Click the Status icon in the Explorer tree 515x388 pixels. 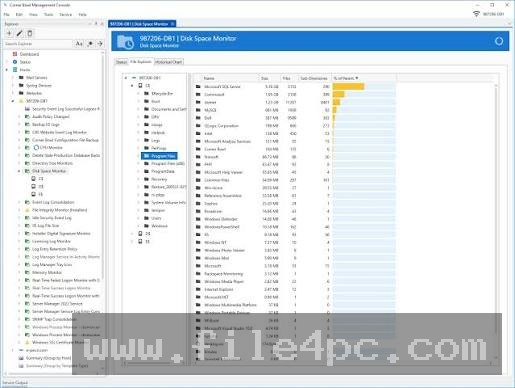click(15, 62)
